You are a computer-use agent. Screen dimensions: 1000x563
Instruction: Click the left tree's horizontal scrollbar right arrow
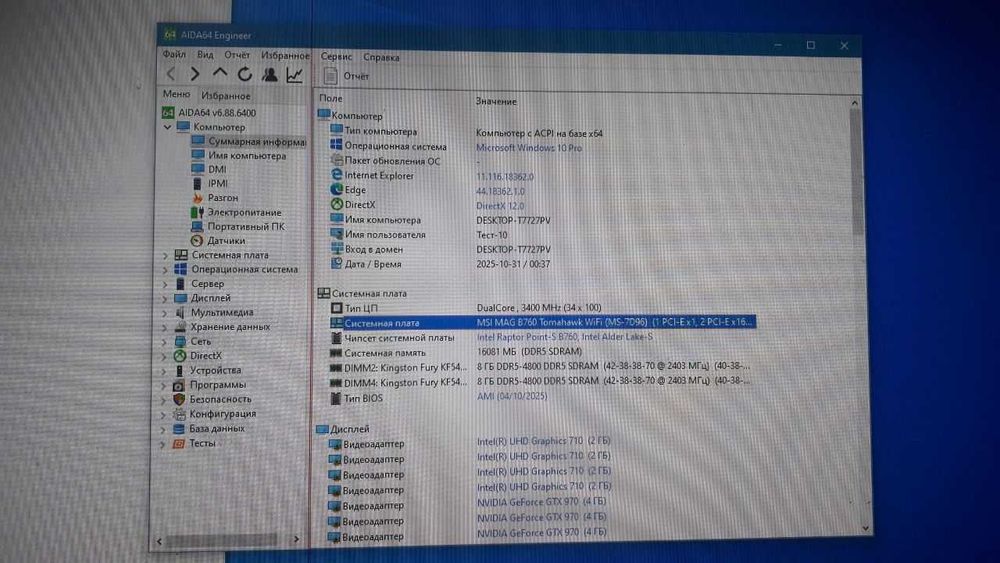296,539
